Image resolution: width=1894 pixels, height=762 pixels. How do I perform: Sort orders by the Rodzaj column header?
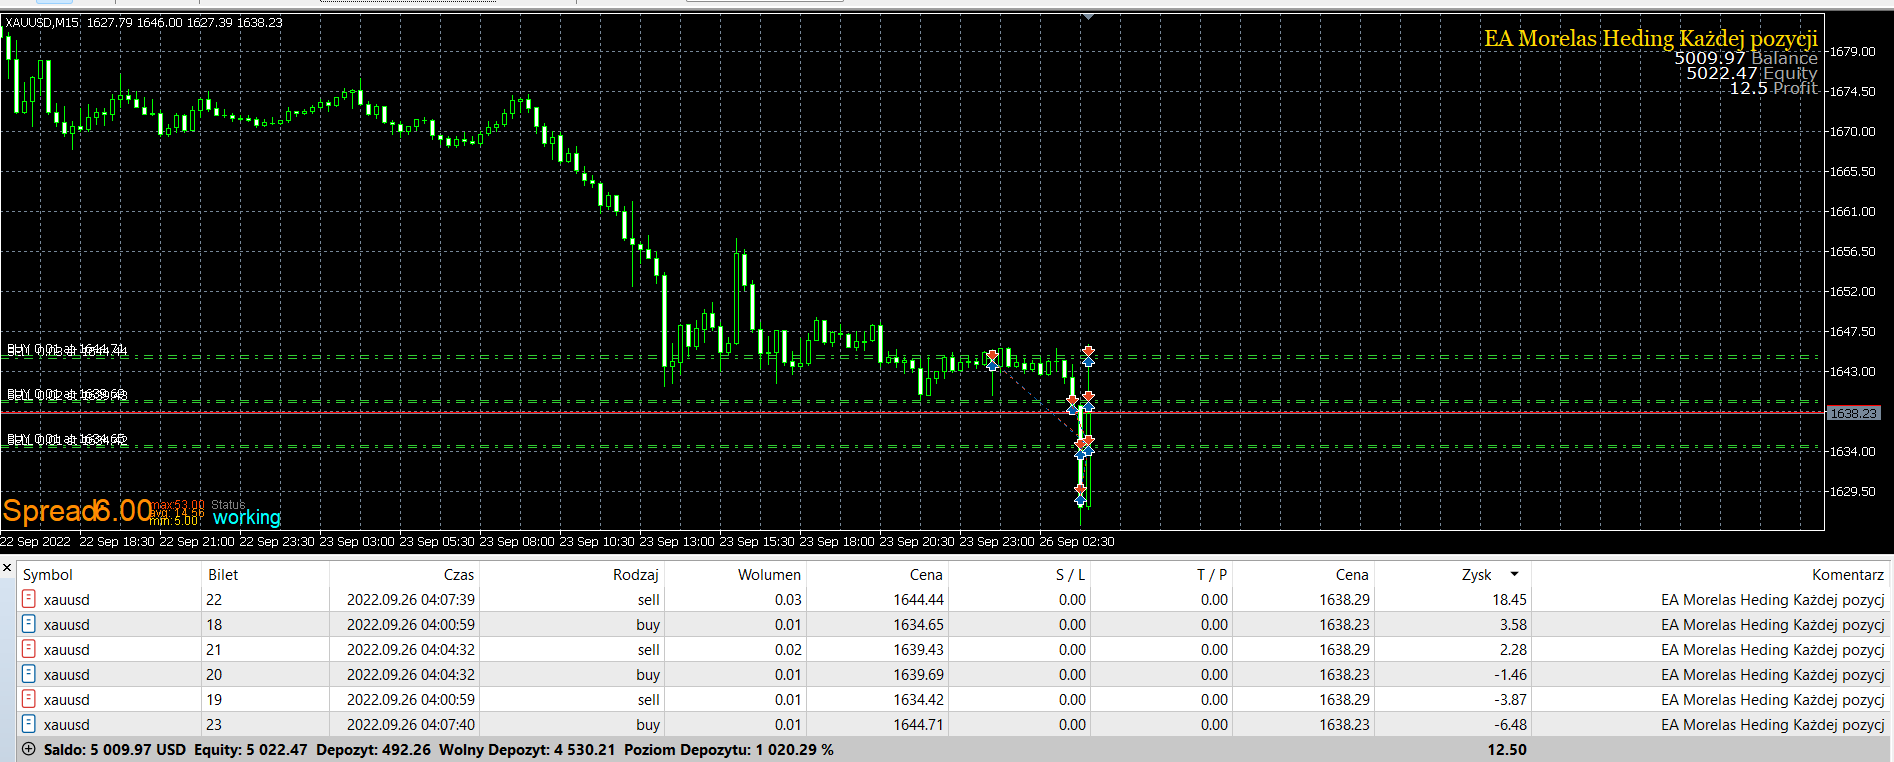click(x=636, y=574)
